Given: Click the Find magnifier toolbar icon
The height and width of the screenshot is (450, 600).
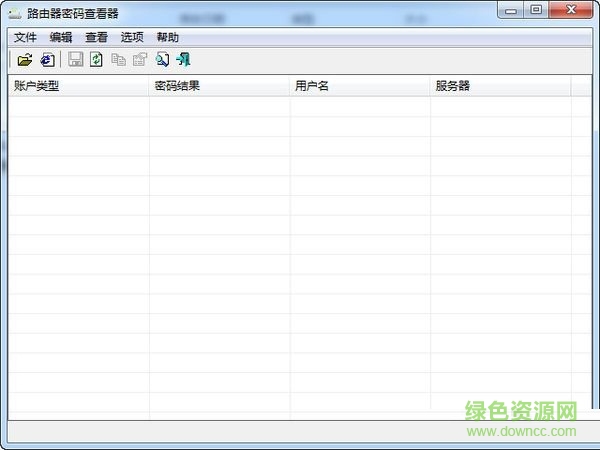Looking at the screenshot, I should pos(162,60).
